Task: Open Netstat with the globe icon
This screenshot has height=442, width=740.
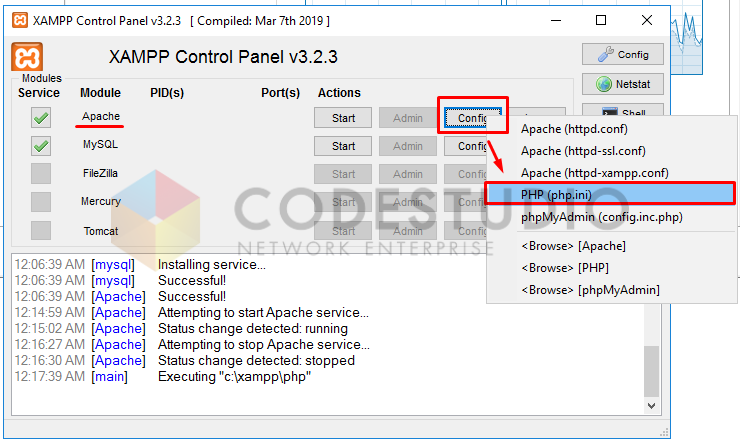Action: pyautogui.click(x=622, y=84)
